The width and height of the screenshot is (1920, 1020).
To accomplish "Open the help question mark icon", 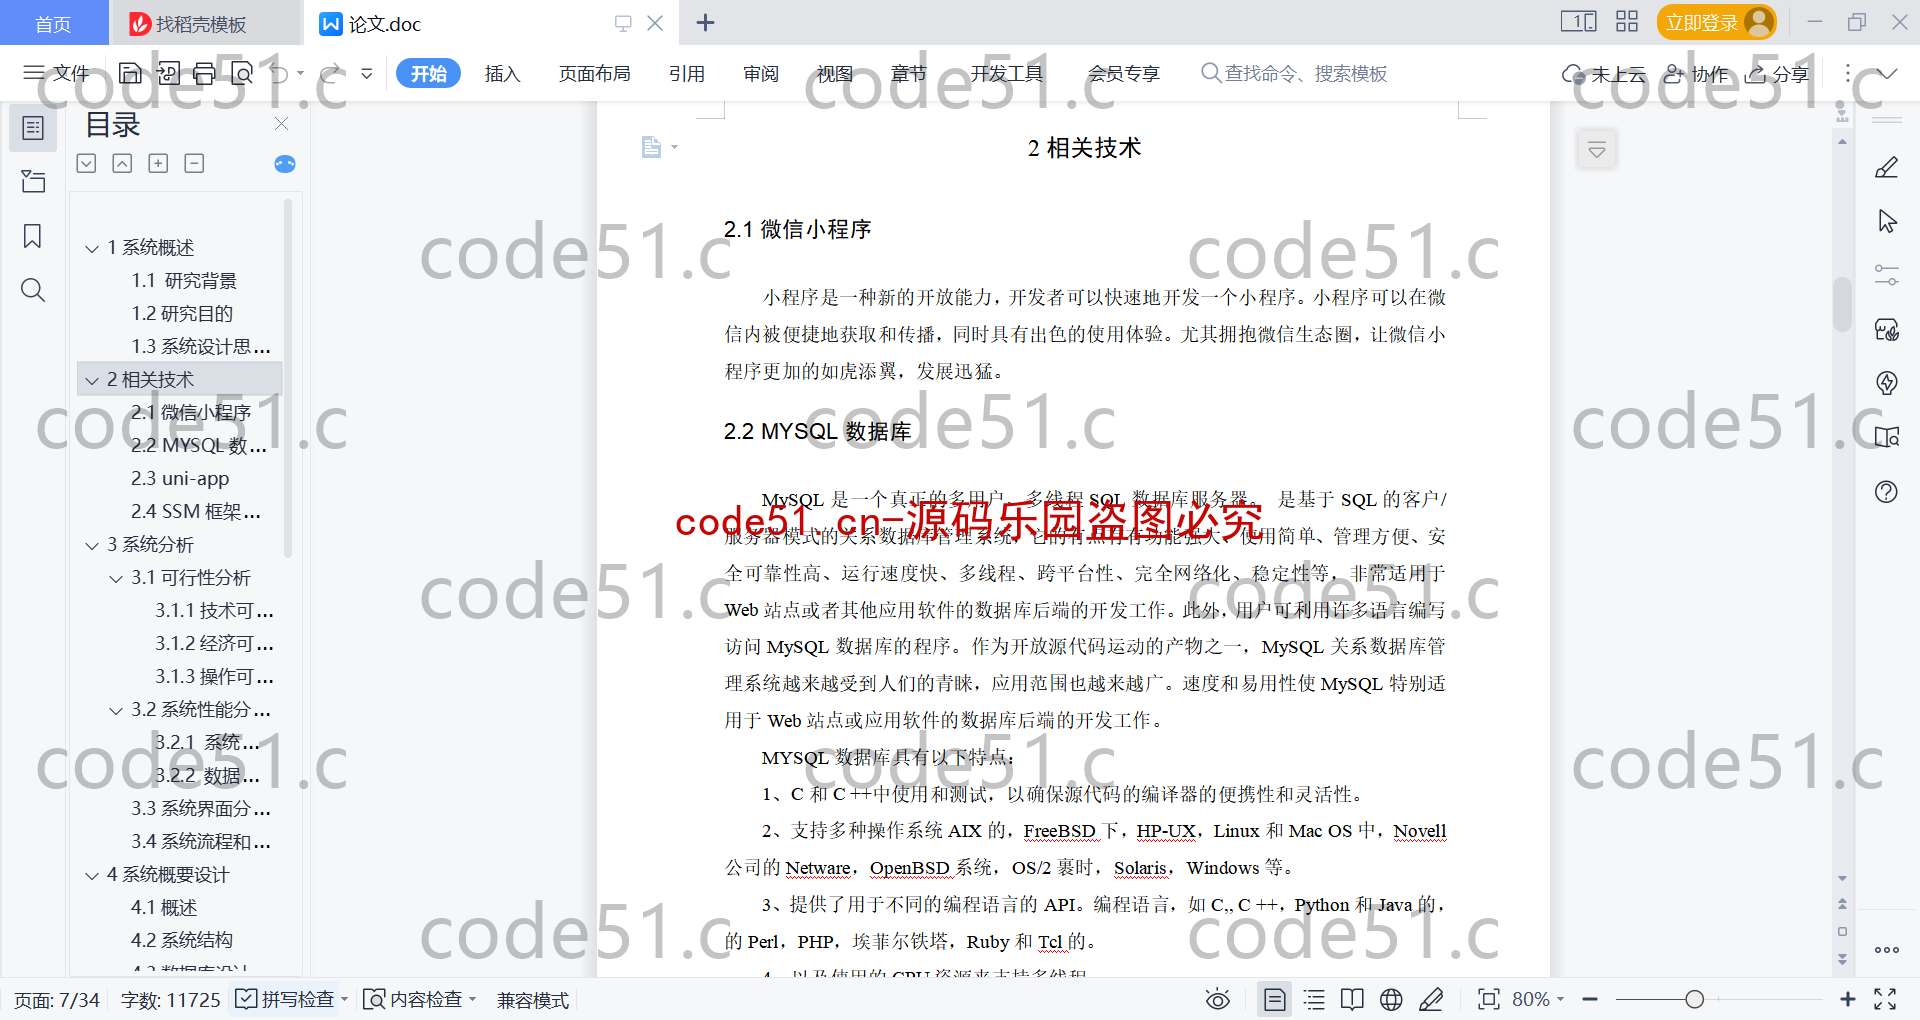I will pos(1887,491).
